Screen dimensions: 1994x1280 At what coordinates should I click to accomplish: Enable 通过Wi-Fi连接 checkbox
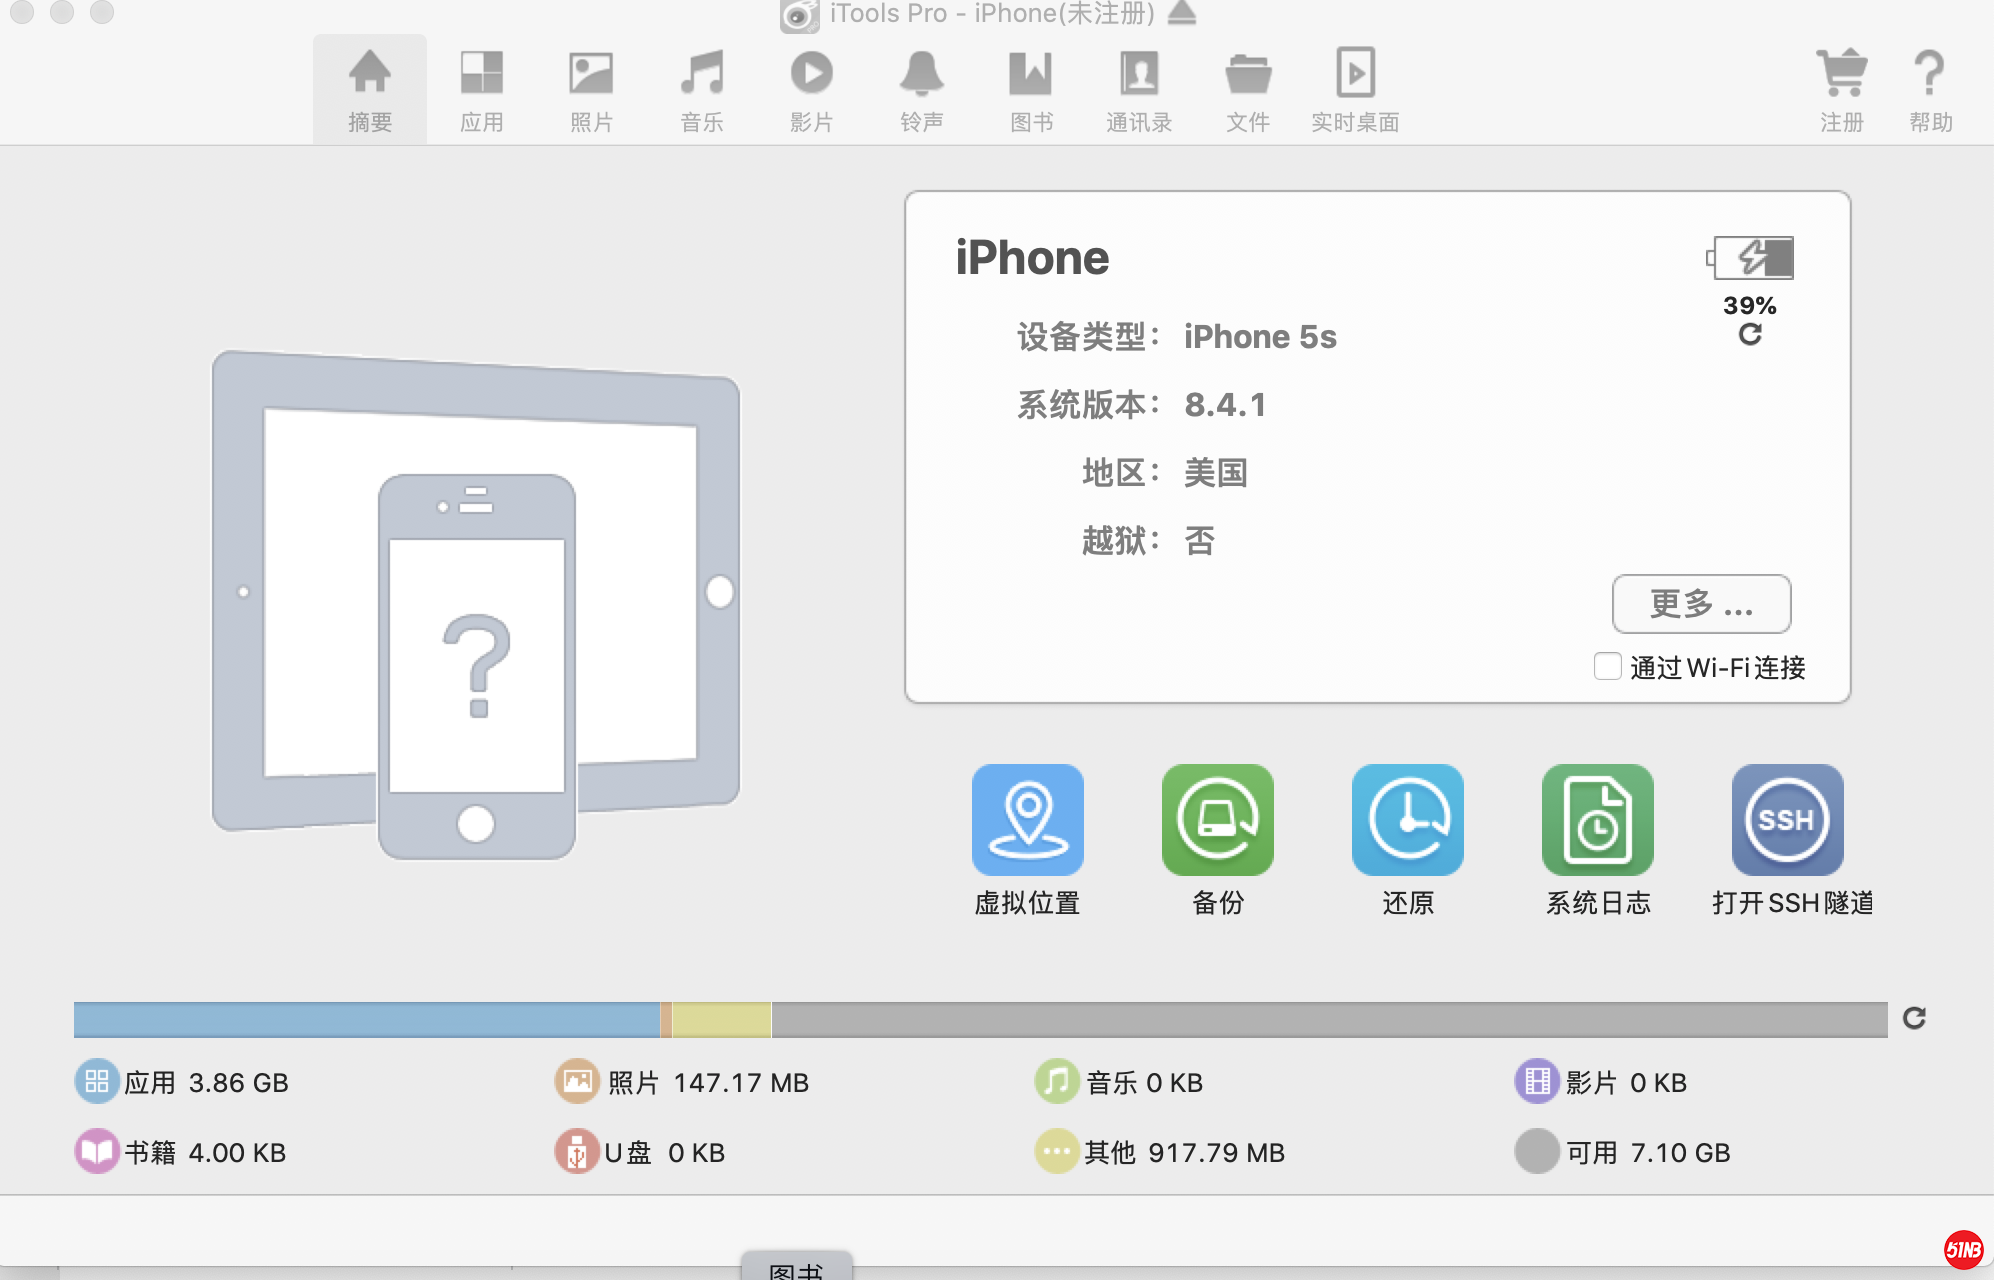tap(1607, 666)
